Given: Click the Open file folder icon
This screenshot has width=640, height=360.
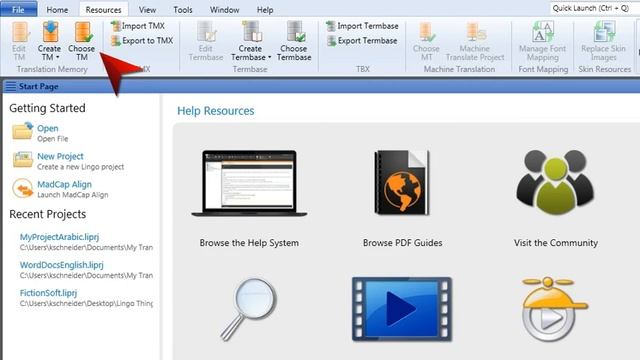Looking at the screenshot, I should pyautogui.click(x=22, y=131).
